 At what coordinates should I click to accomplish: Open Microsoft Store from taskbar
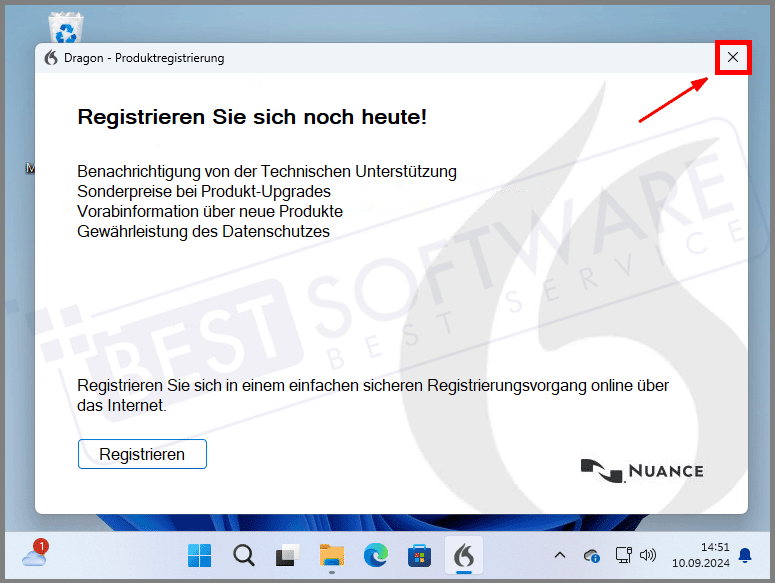click(x=420, y=555)
